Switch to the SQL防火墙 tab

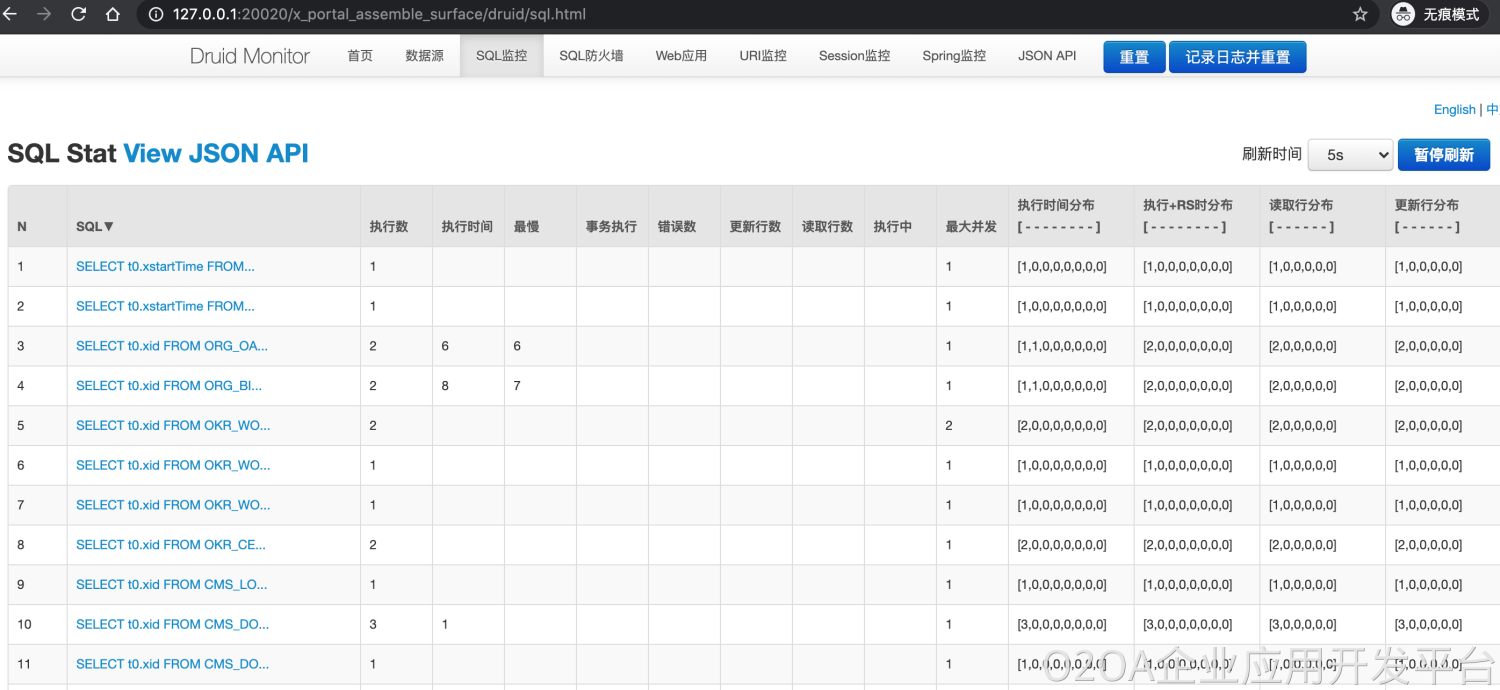591,56
